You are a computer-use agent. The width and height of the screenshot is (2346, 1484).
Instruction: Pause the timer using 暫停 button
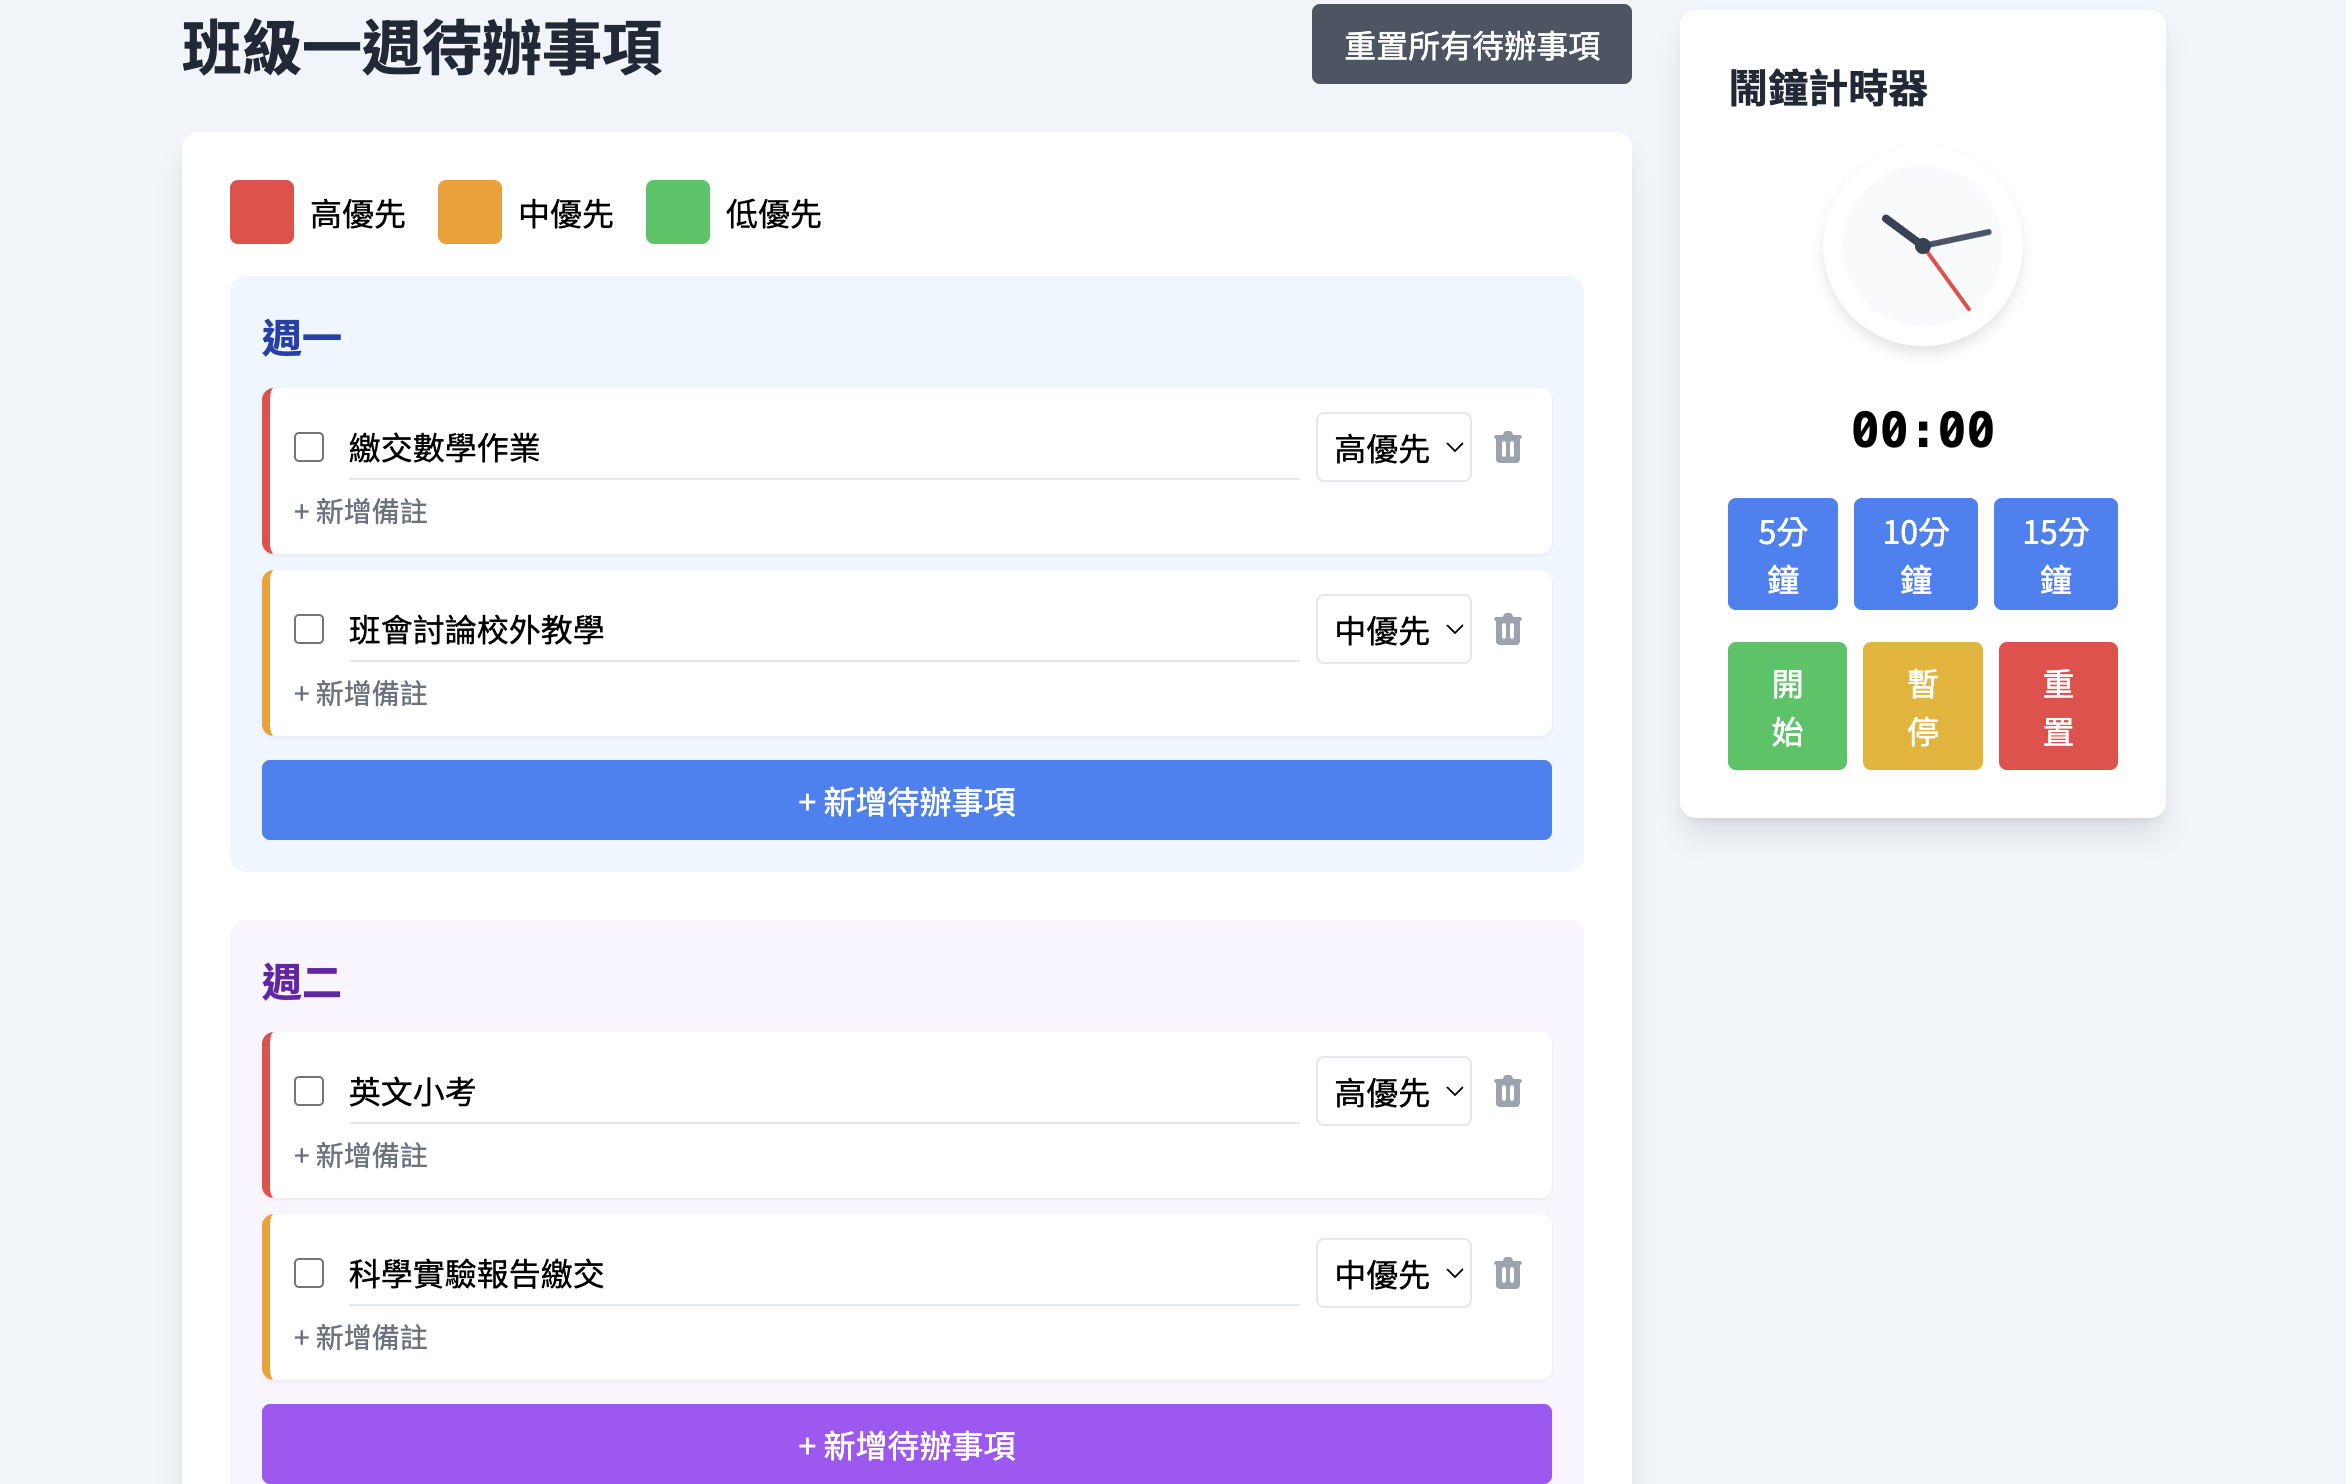pyautogui.click(x=1921, y=706)
